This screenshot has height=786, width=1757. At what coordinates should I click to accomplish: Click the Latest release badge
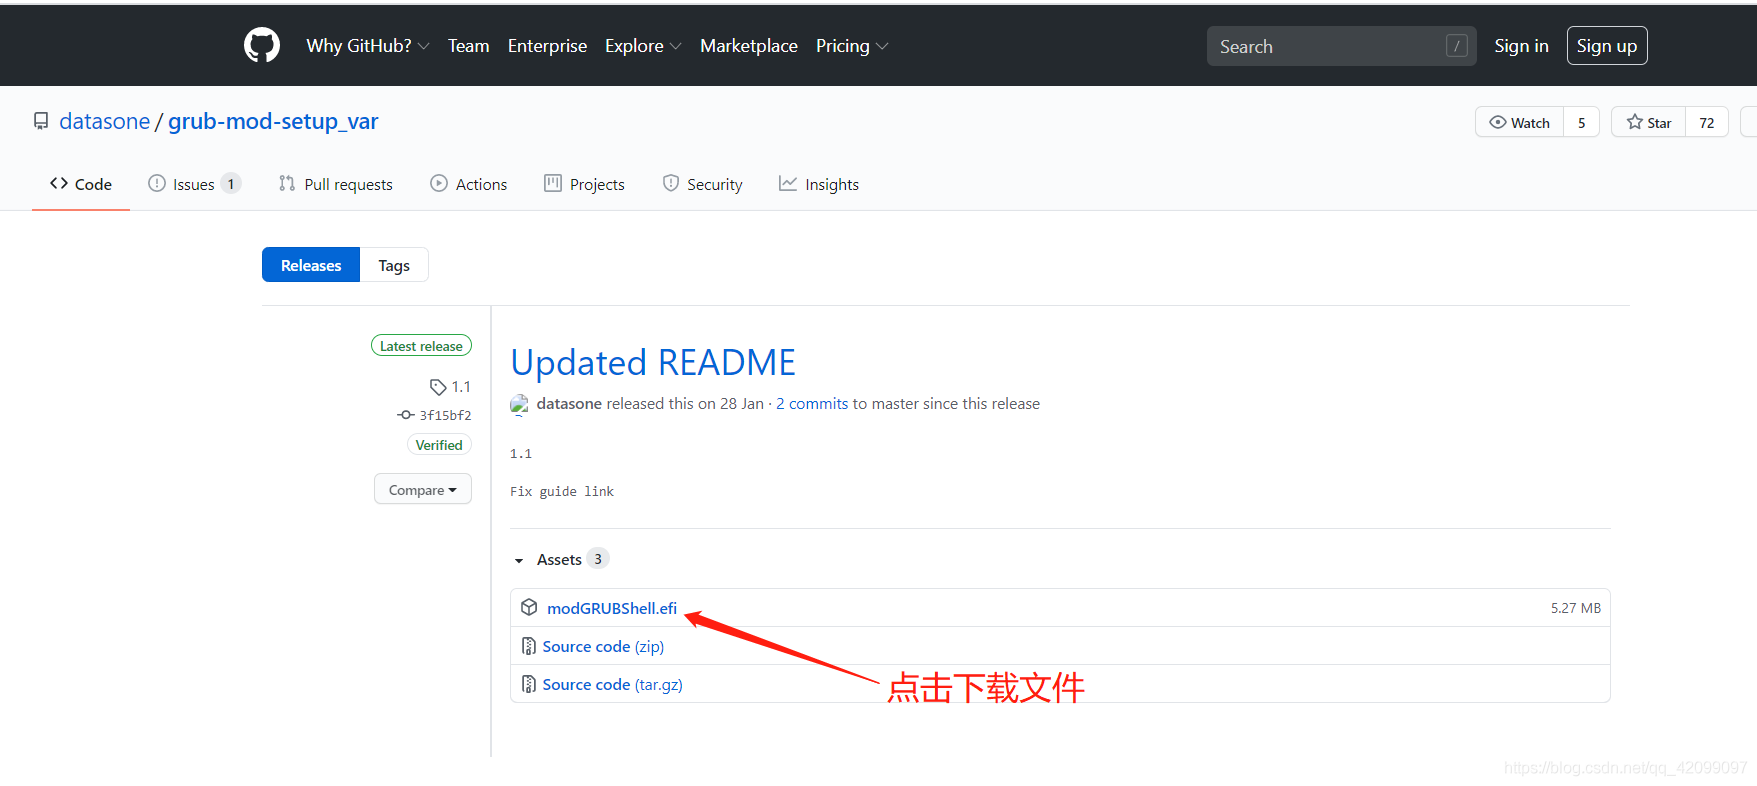(421, 346)
